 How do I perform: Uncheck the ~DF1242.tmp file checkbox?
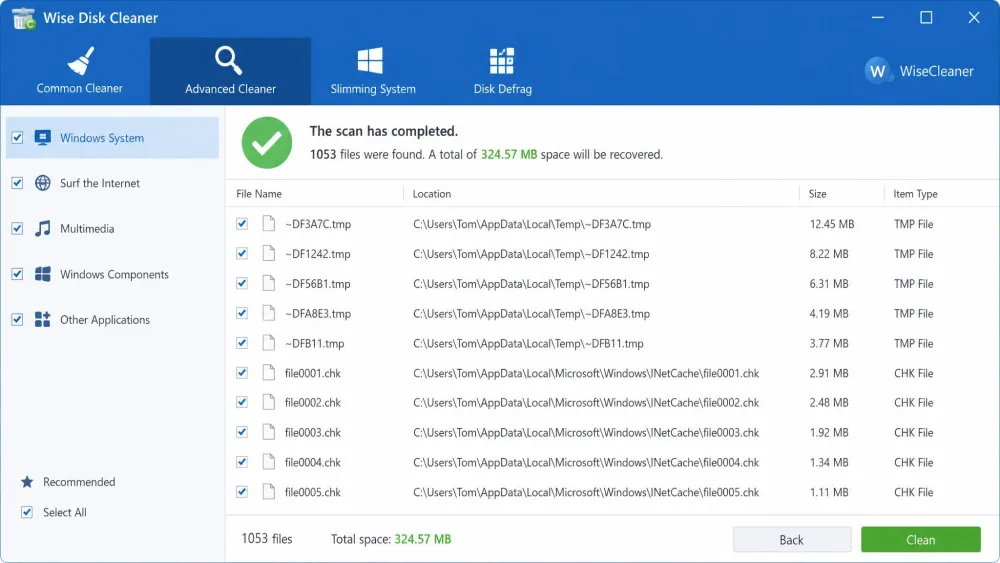(x=242, y=254)
